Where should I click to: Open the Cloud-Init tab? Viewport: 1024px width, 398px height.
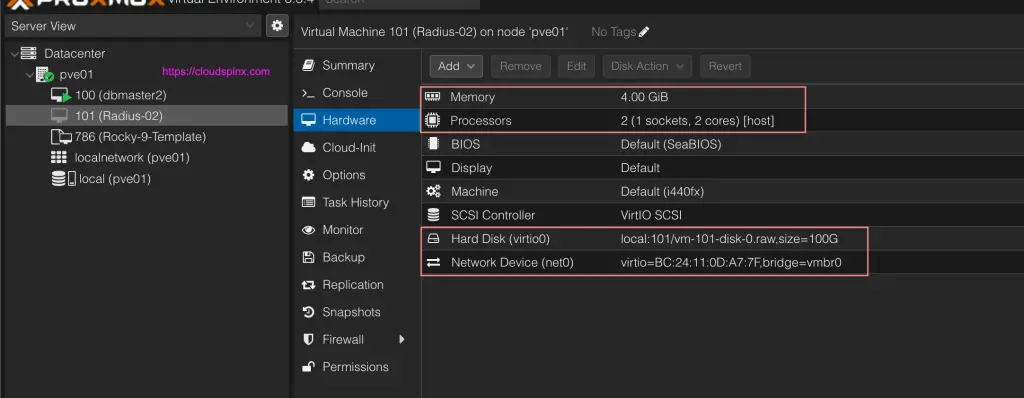click(357, 148)
